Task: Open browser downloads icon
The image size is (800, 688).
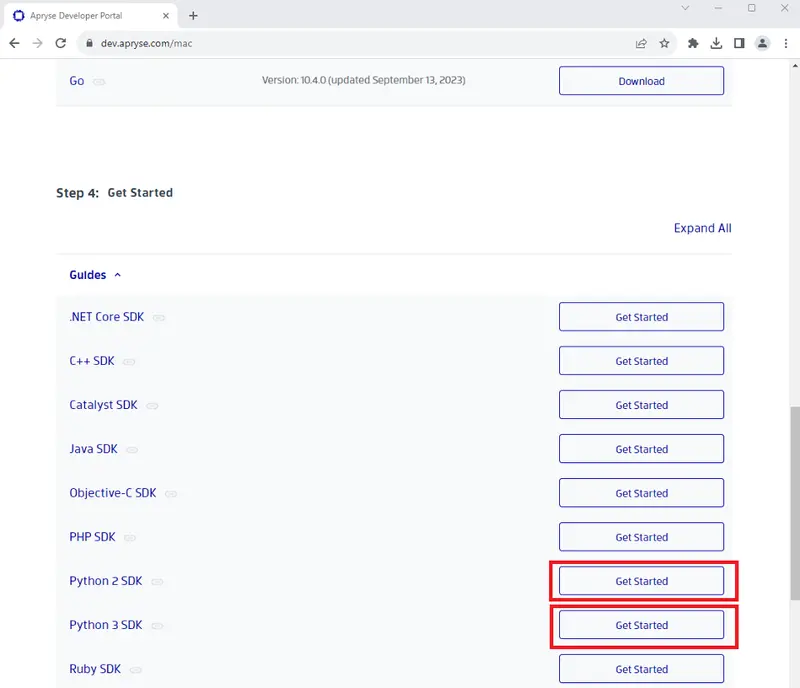Action: tap(716, 43)
